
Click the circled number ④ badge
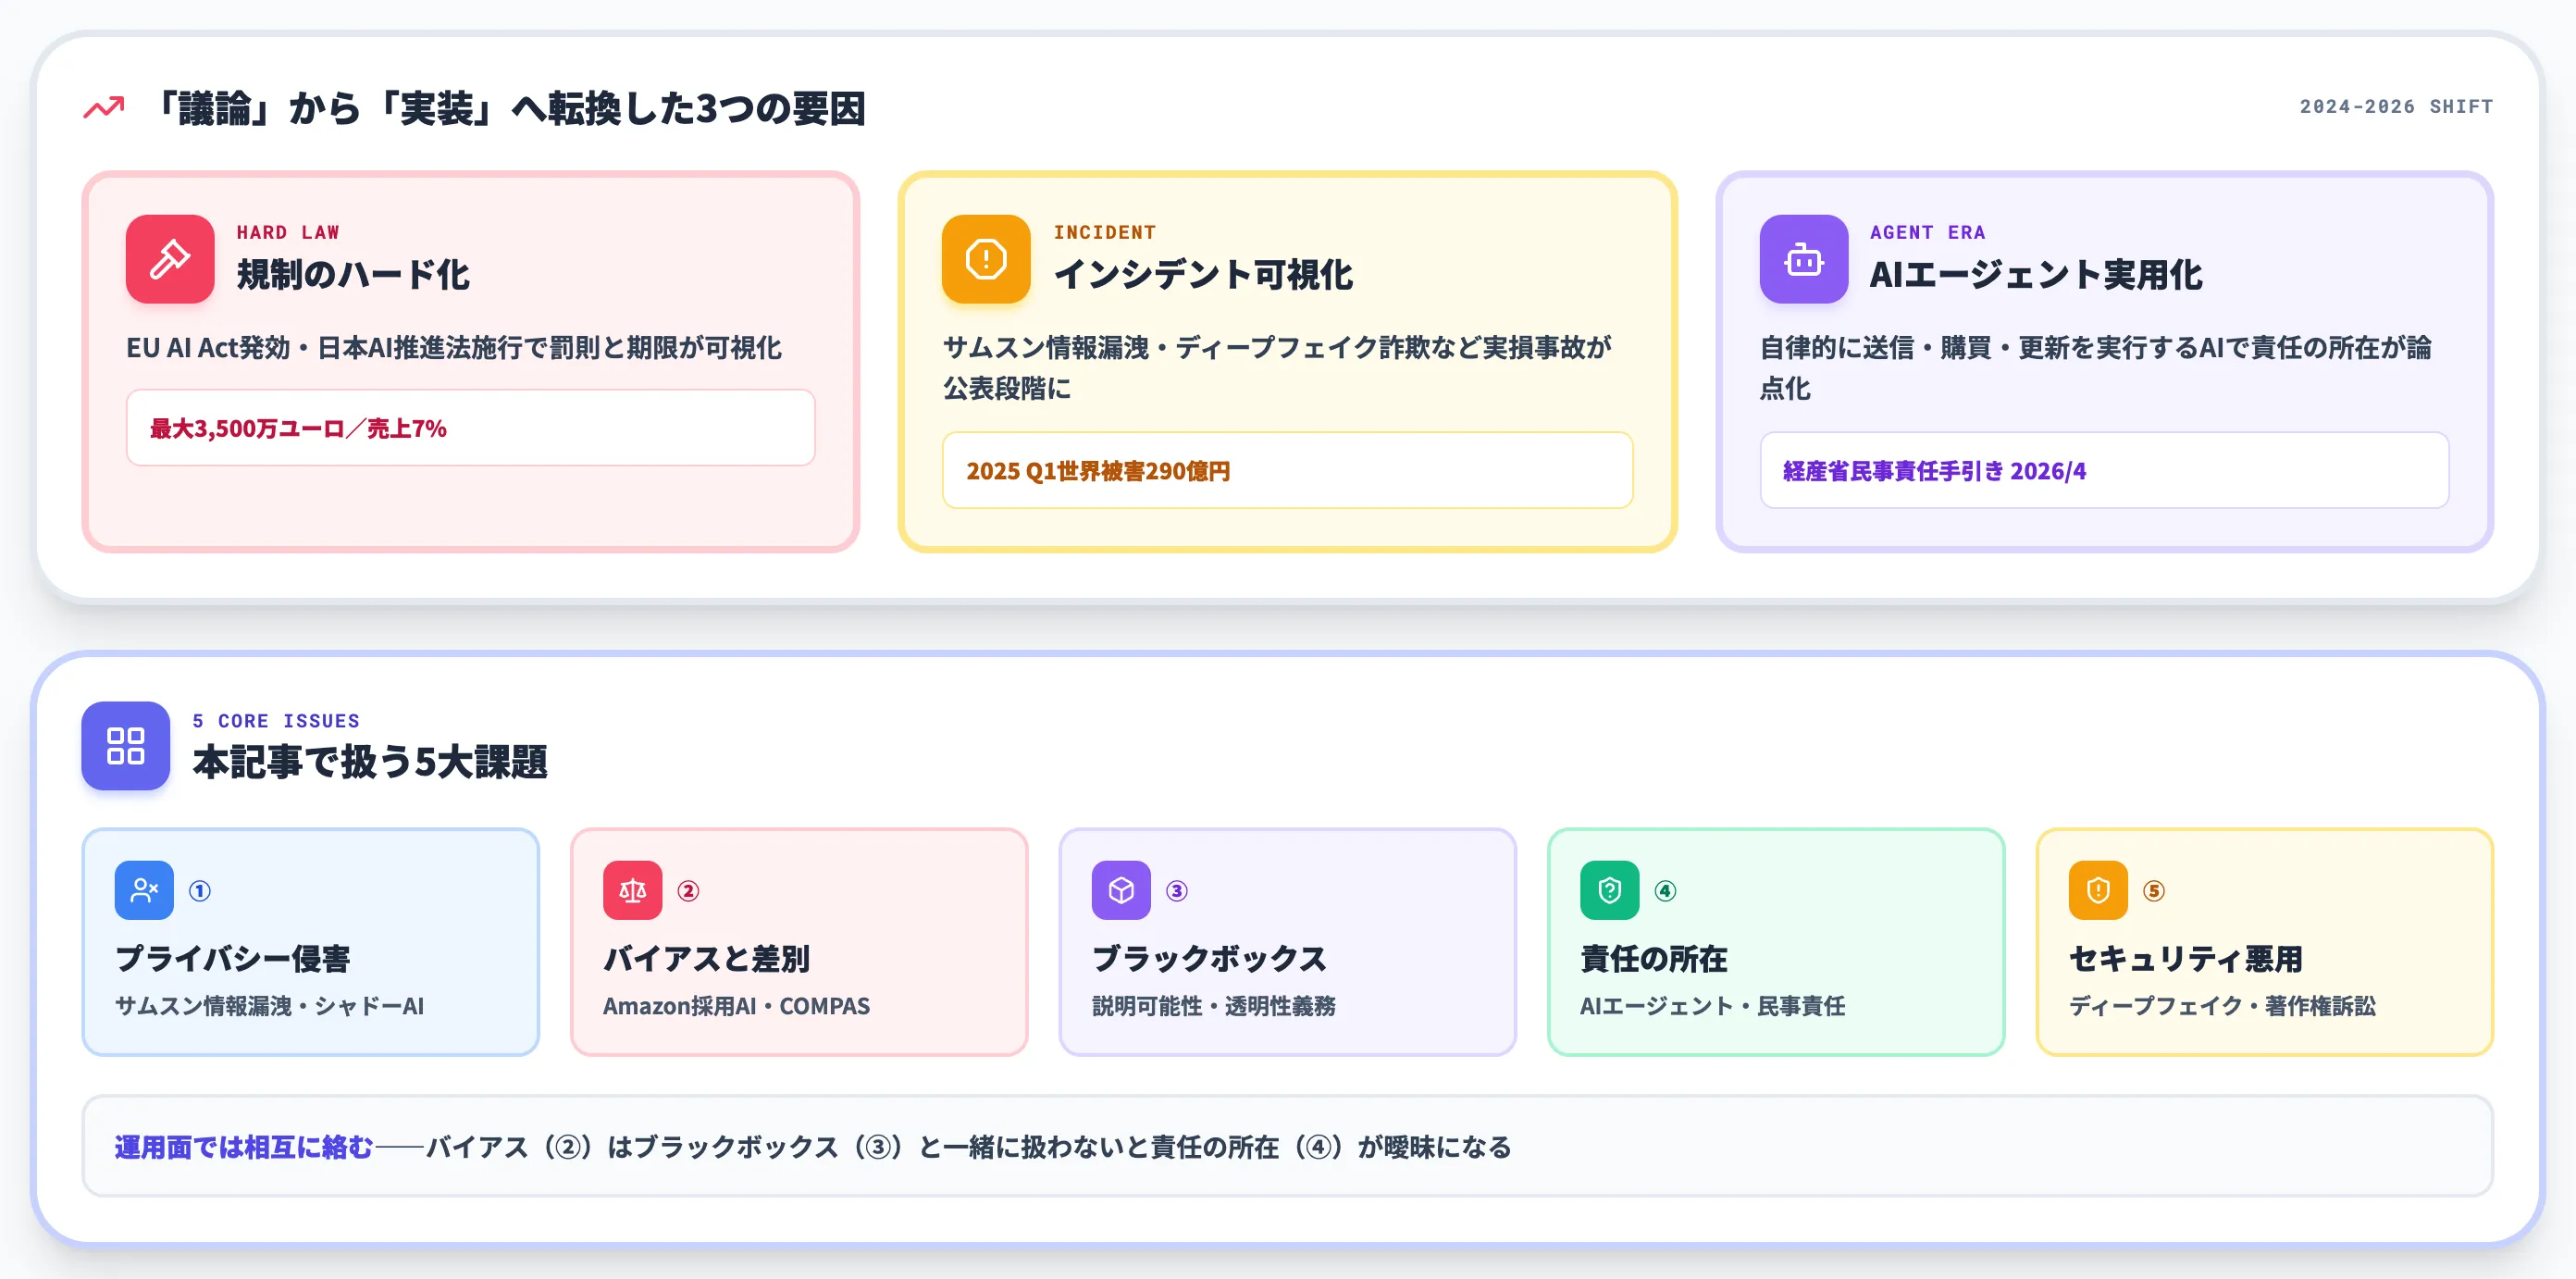(1665, 890)
